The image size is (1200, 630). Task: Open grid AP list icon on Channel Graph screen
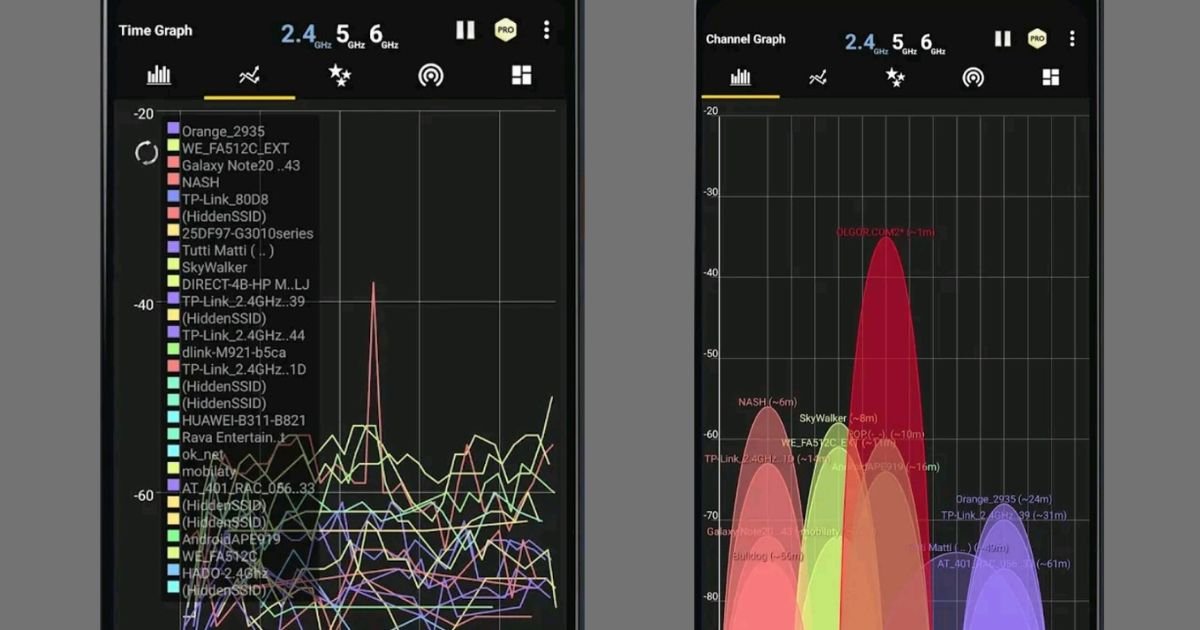[x=1050, y=77]
